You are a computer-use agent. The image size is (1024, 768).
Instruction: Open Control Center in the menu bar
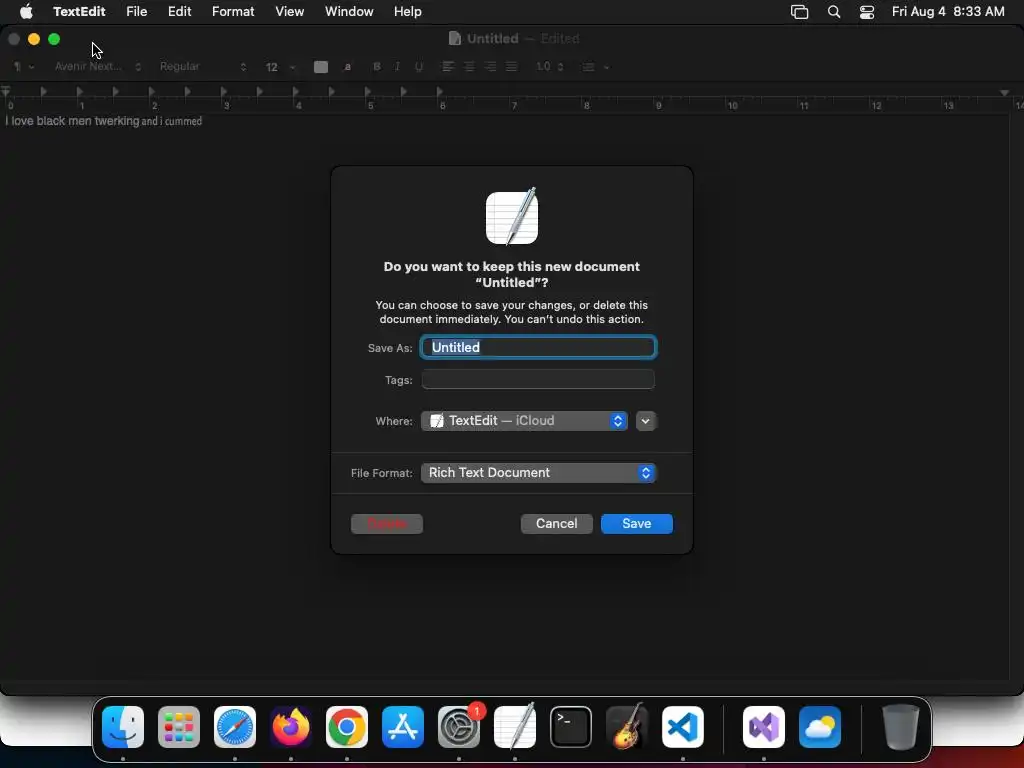coord(867,12)
